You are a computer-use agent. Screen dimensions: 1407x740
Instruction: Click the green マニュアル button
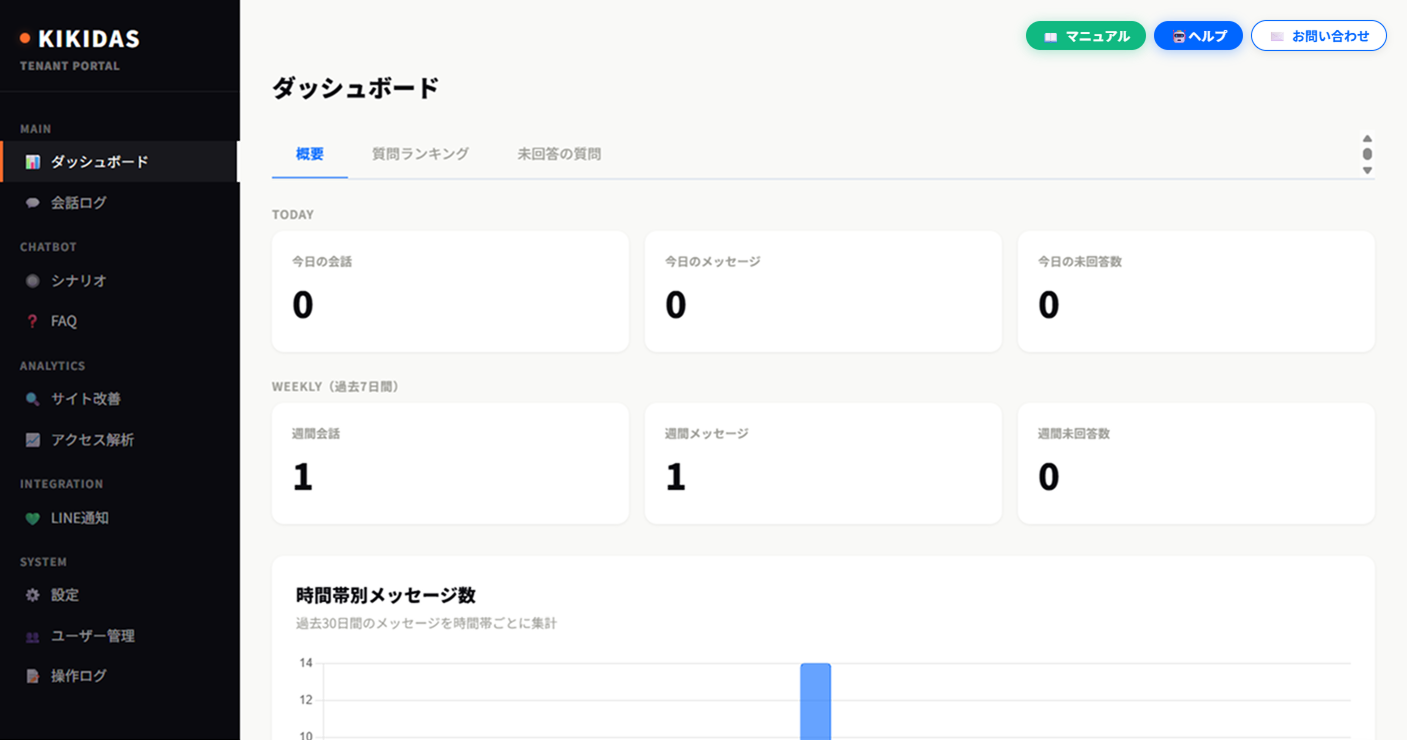coord(1086,36)
